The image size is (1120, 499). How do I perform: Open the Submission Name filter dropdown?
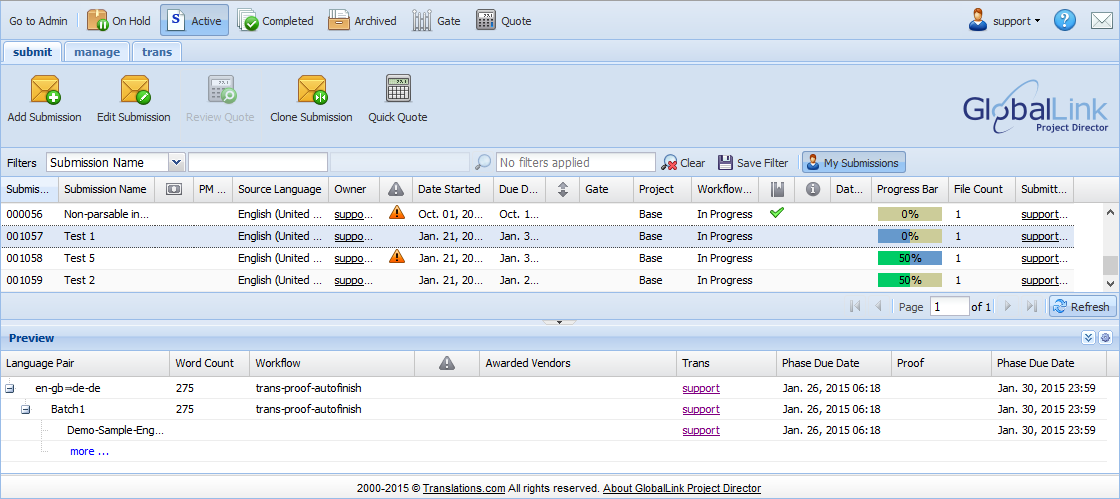coord(177,163)
